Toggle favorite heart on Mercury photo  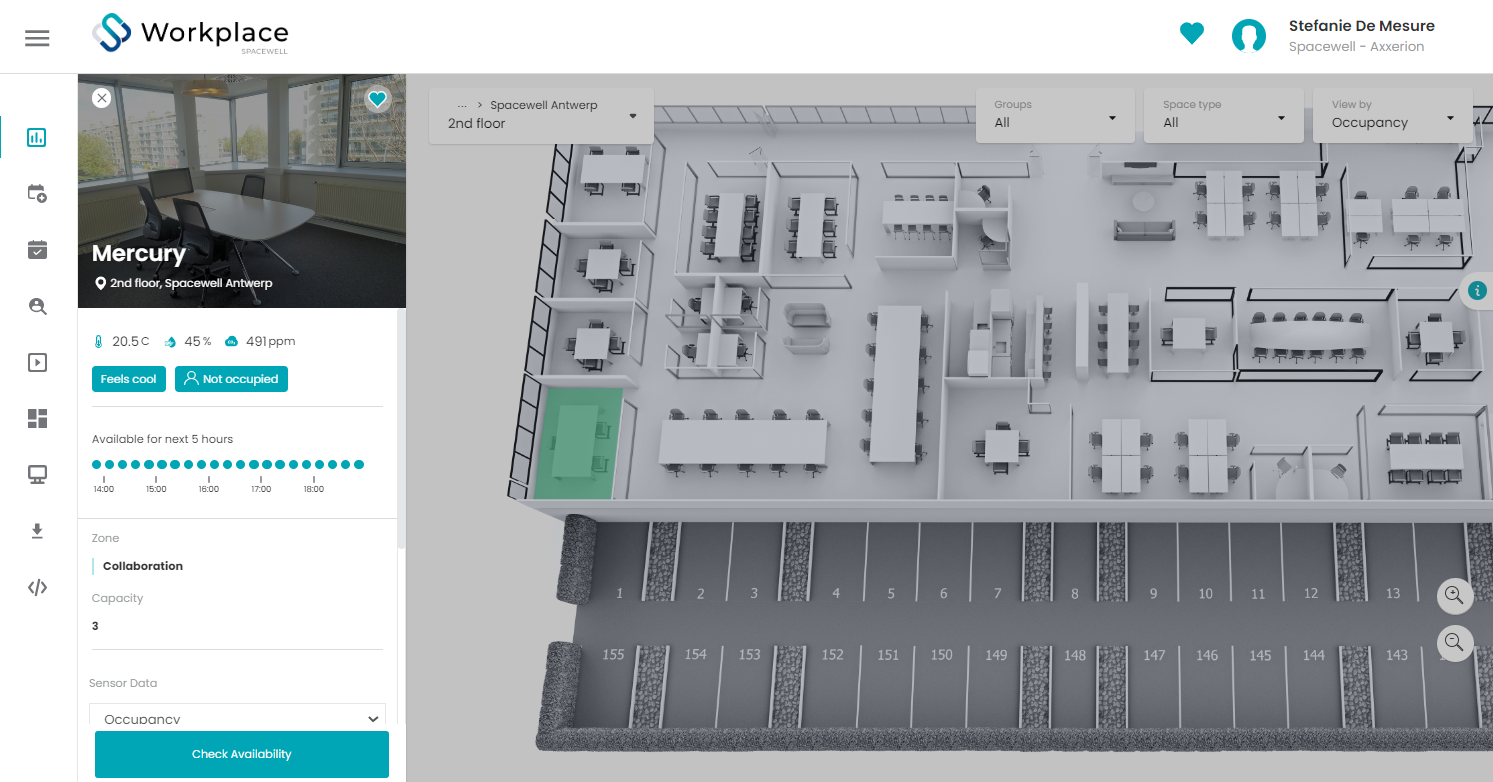[377, 99]
